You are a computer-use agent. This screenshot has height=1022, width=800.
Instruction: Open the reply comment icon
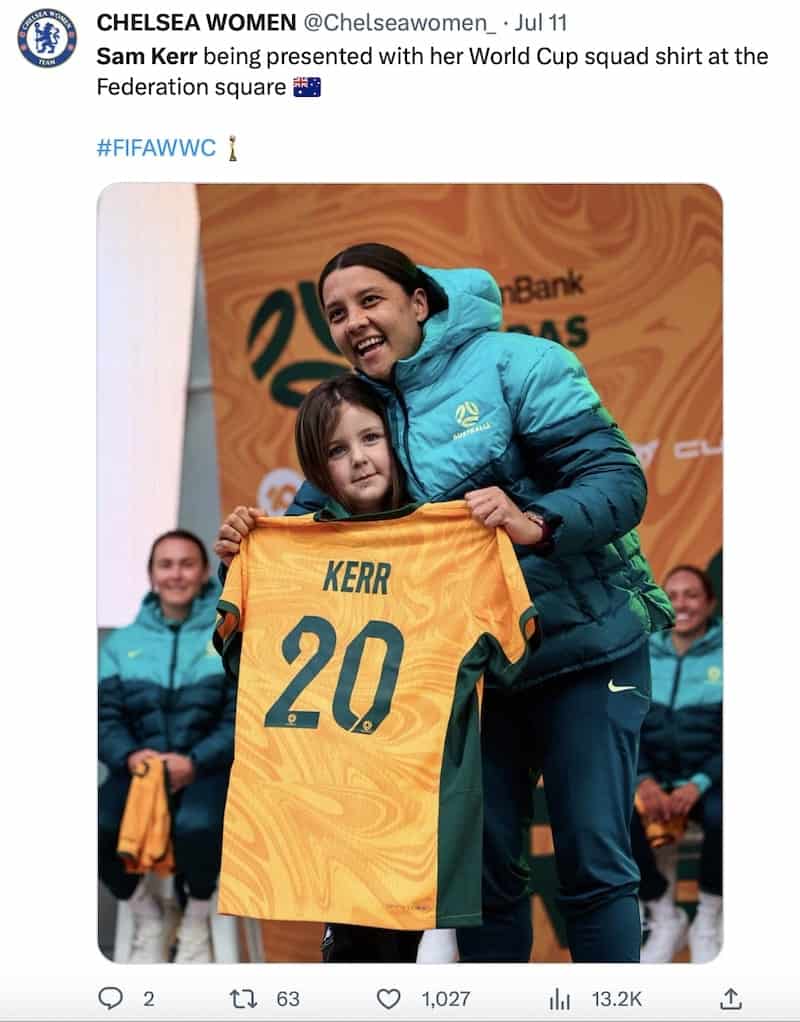(x=110, y=998)
